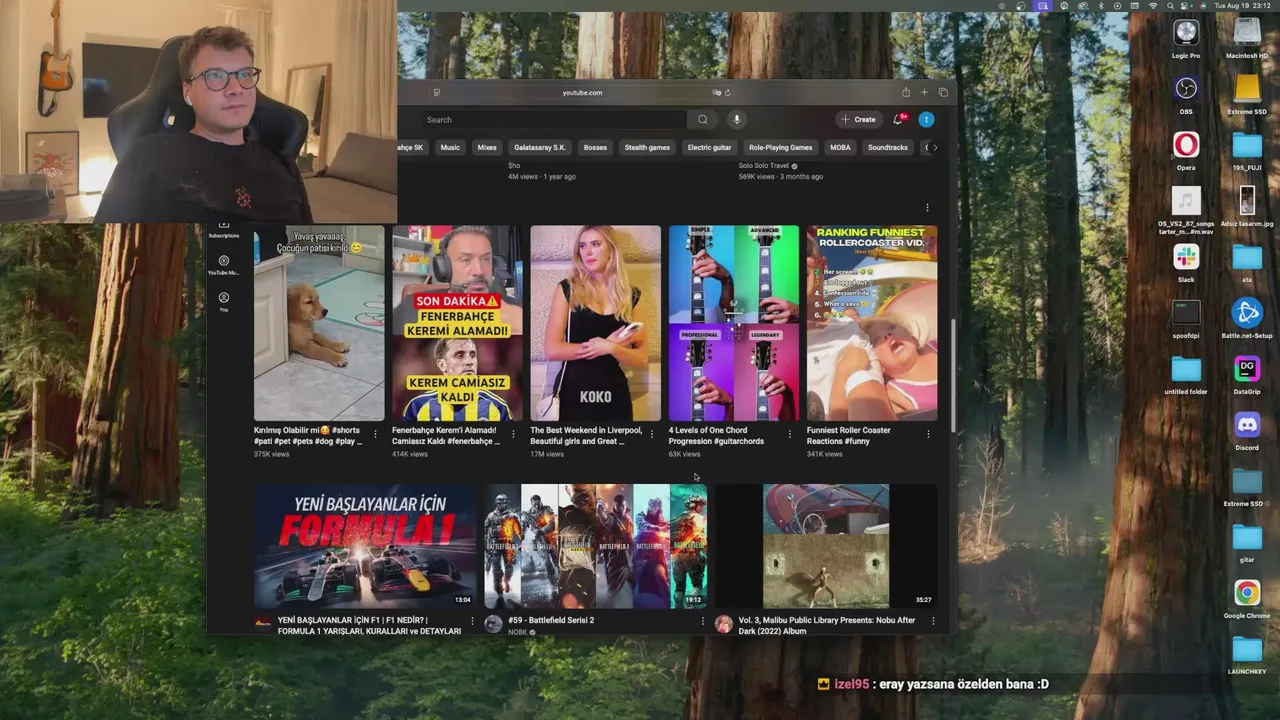Screen dimensions: 1280x720
Task: Filter feed by Bosses chip
Action: [x=595, y=147]
